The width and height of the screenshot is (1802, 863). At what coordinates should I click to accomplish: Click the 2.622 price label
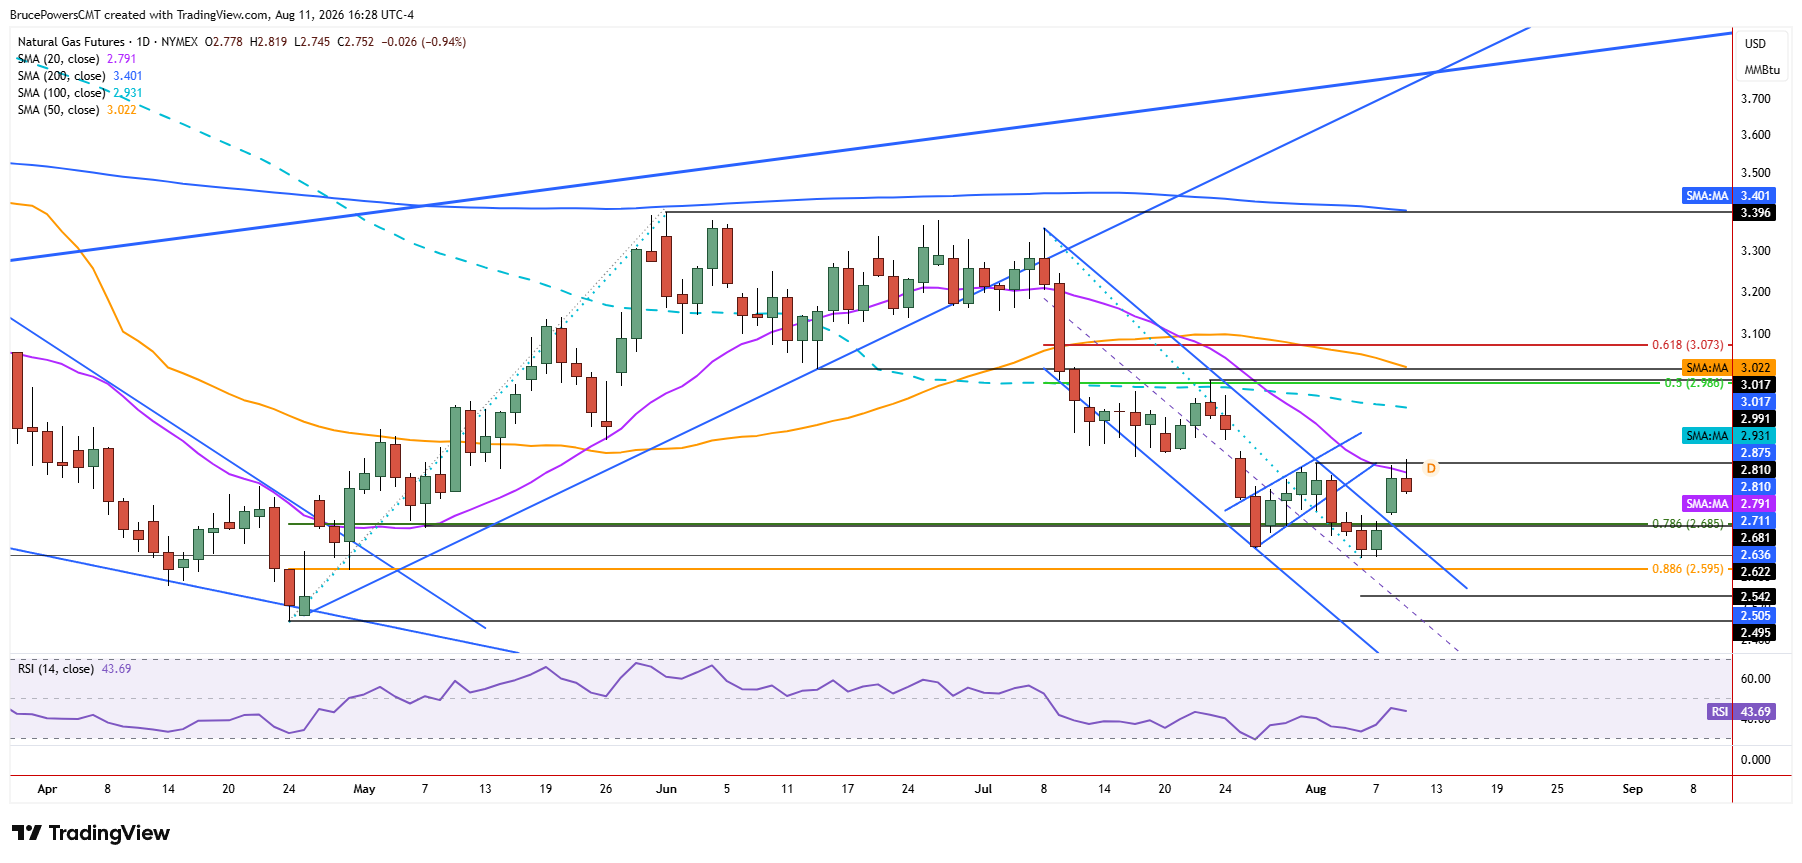tap(1755, 572)
